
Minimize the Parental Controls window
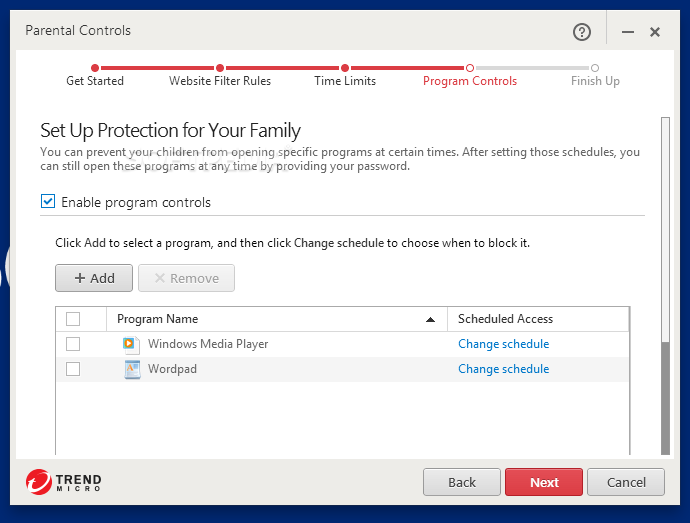pos(628,32)
